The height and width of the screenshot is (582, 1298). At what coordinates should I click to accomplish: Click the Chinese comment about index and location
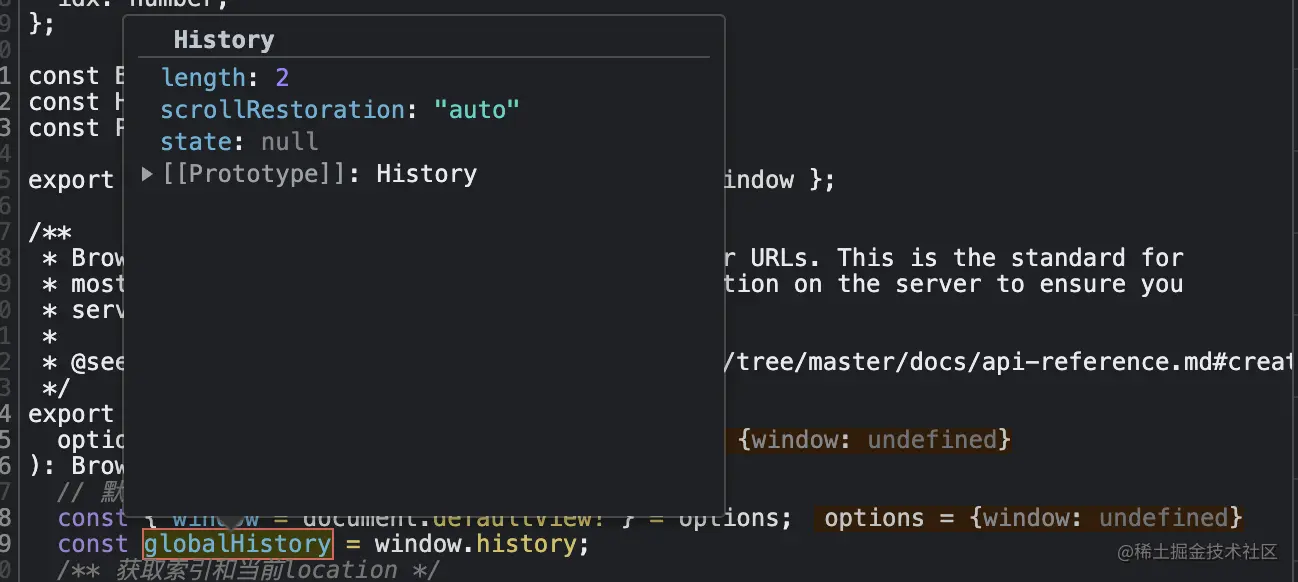248,570
